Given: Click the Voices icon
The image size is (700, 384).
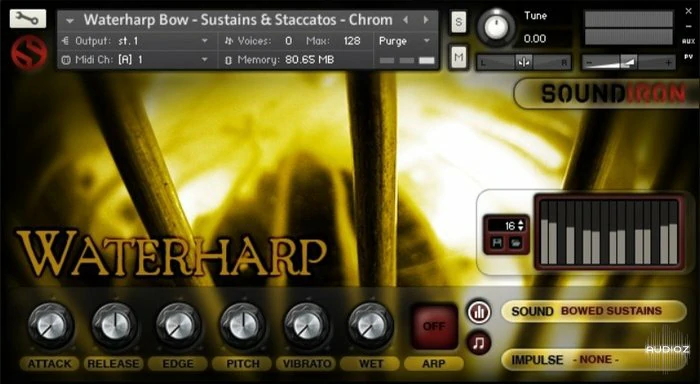Looking at the screenshot, I should tap(229, 41).
